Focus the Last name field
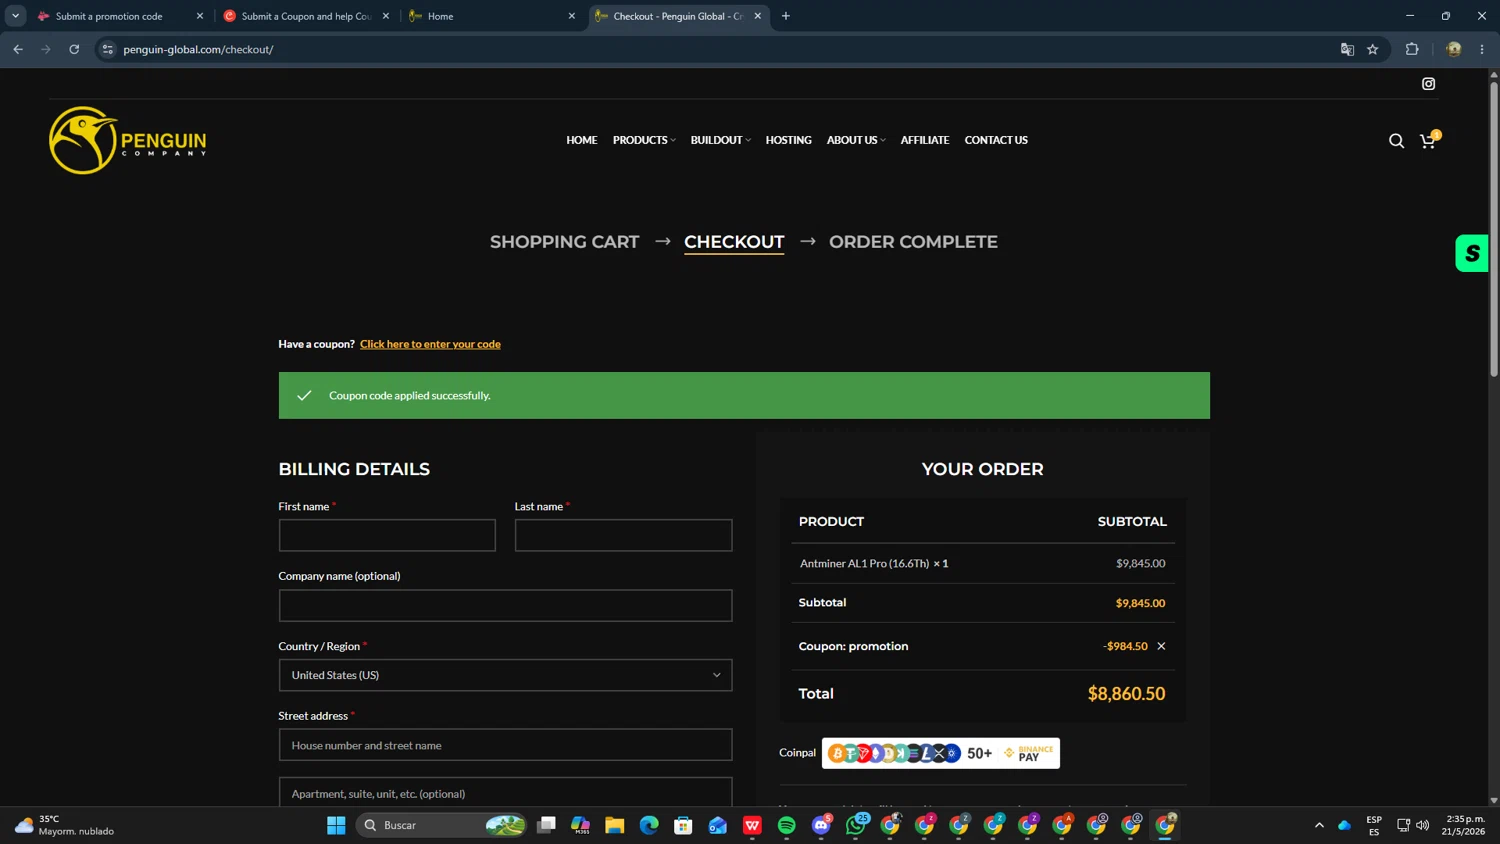 [x=623, y=535]
